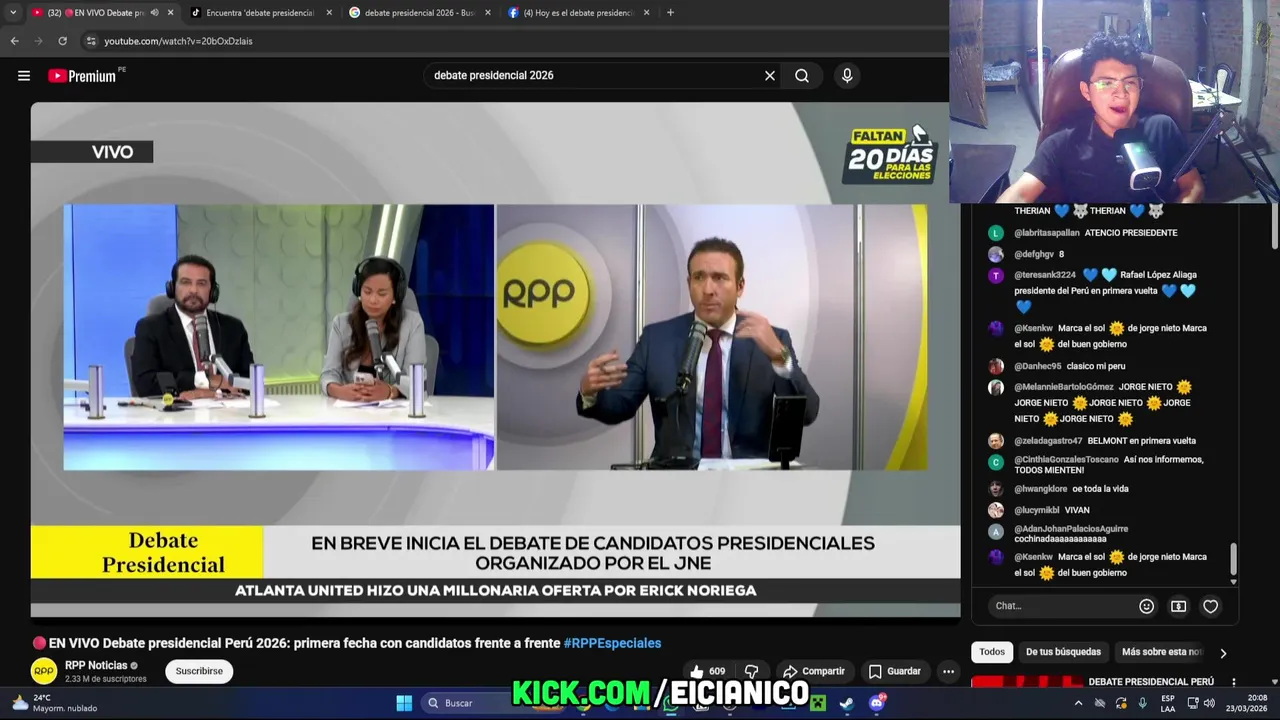Screen dimensions: 1280x720
Task: Share the video via Compartir button
Action: (x=814, y=671)
